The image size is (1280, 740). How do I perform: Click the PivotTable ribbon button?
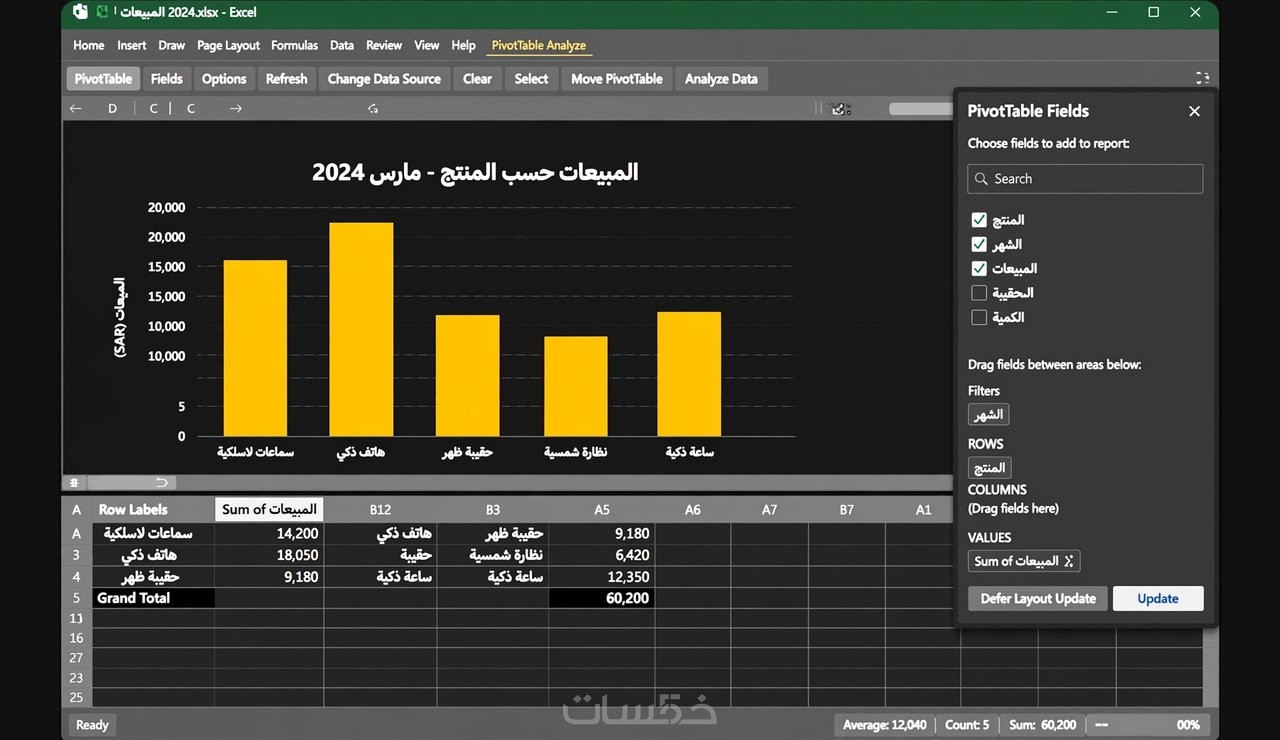point(103,79)
